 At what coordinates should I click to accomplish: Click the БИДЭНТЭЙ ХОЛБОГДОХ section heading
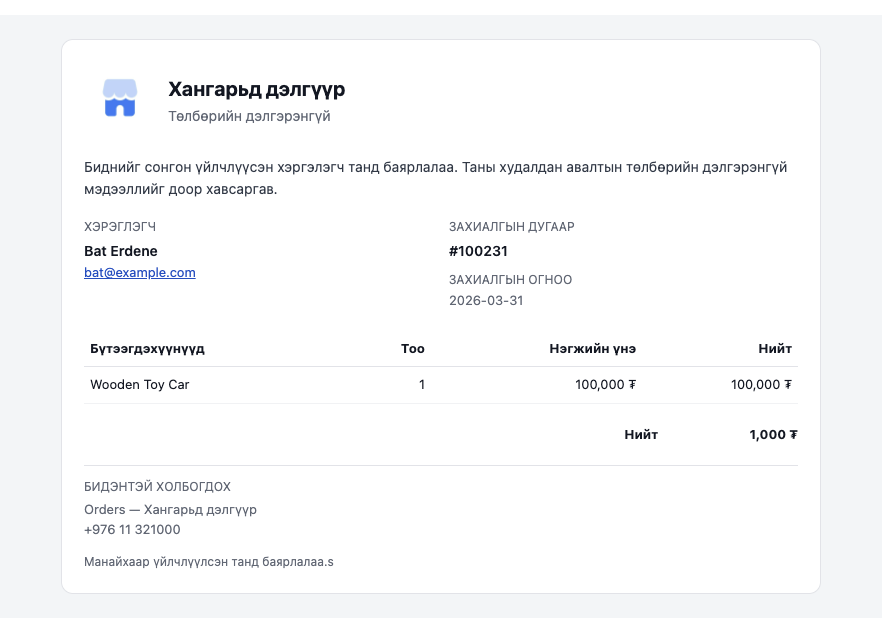pos(157,486)
